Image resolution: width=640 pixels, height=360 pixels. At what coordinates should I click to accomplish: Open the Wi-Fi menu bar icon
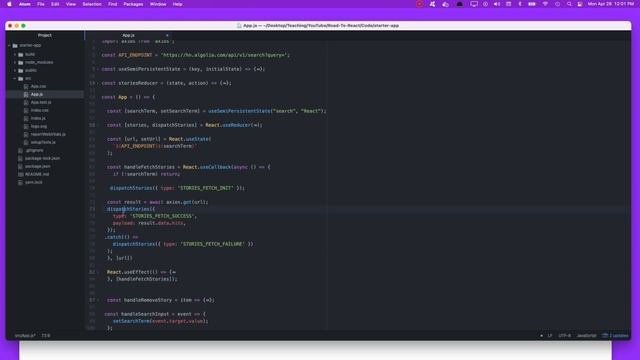click(x=545, y=4)
